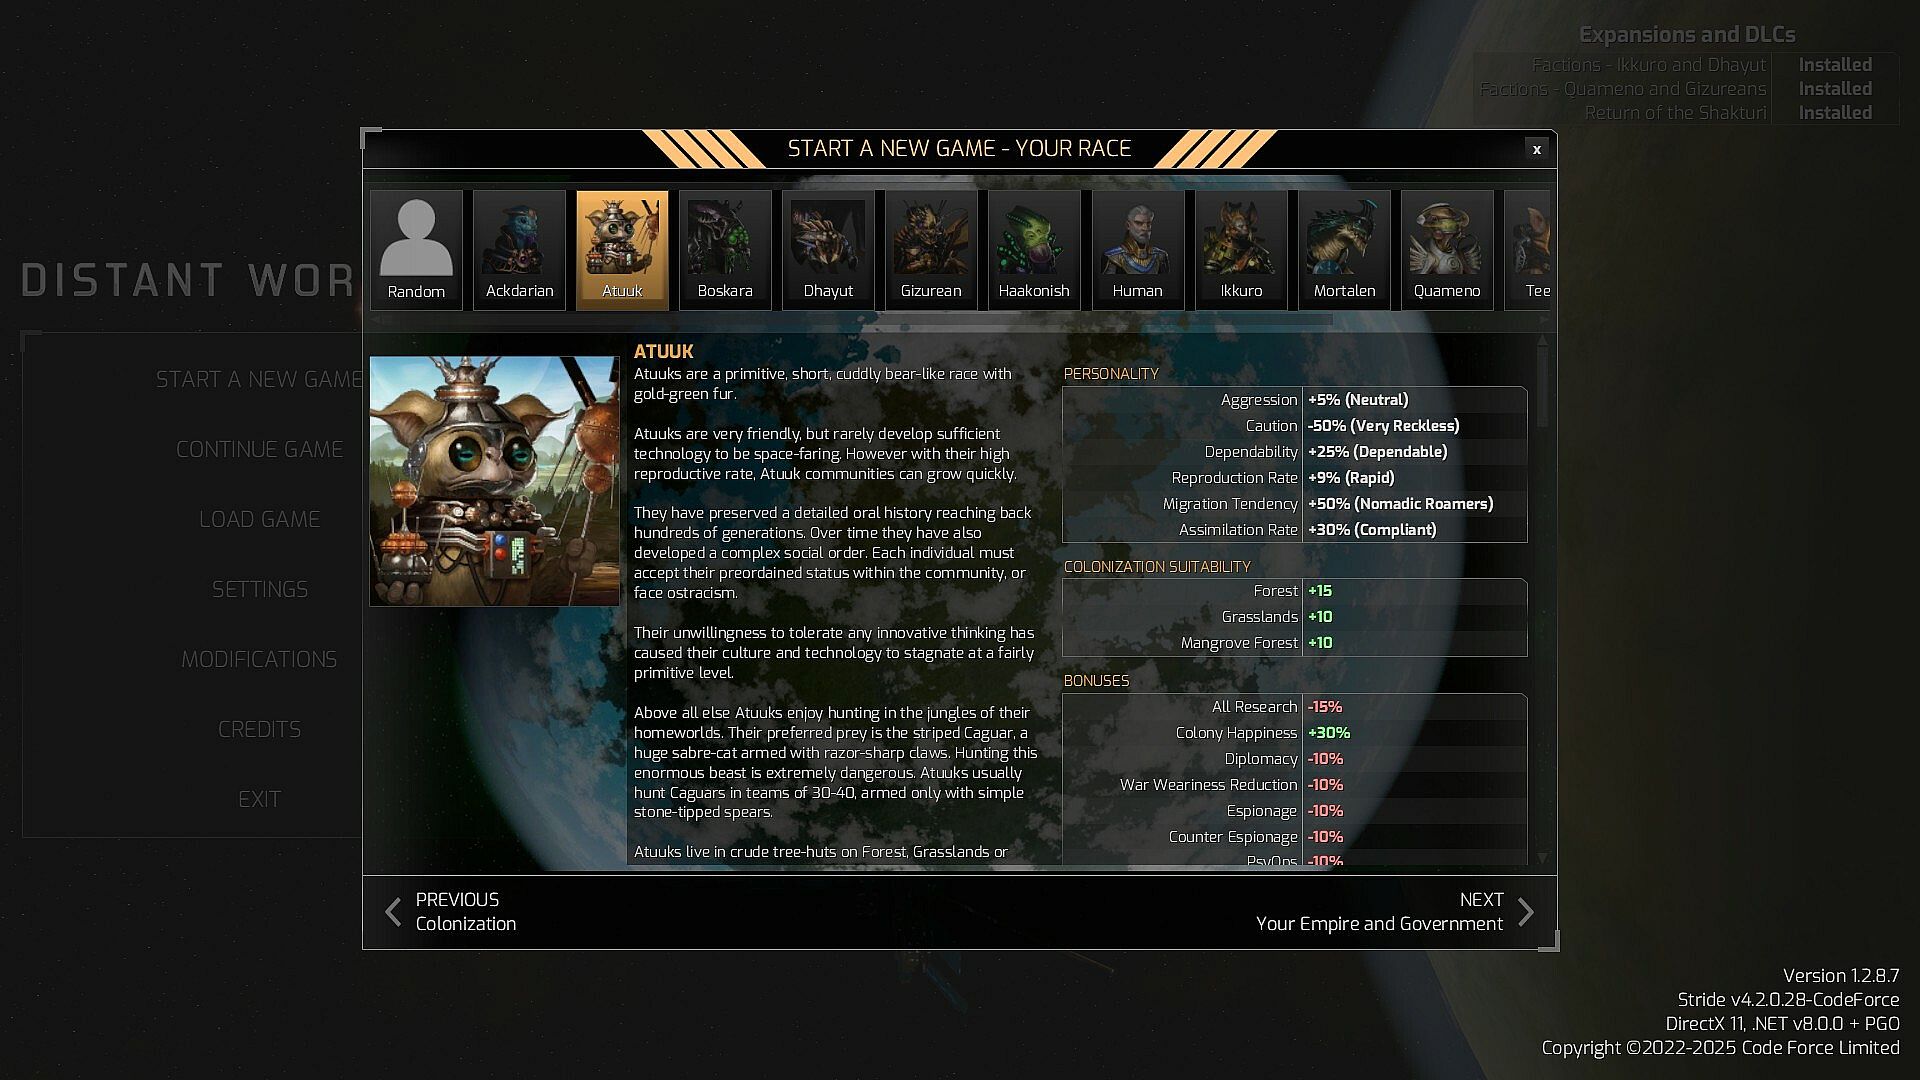Choose the Gizurean race portrait
Viewport: 1920px width, 1080px height.
(931, 250)
